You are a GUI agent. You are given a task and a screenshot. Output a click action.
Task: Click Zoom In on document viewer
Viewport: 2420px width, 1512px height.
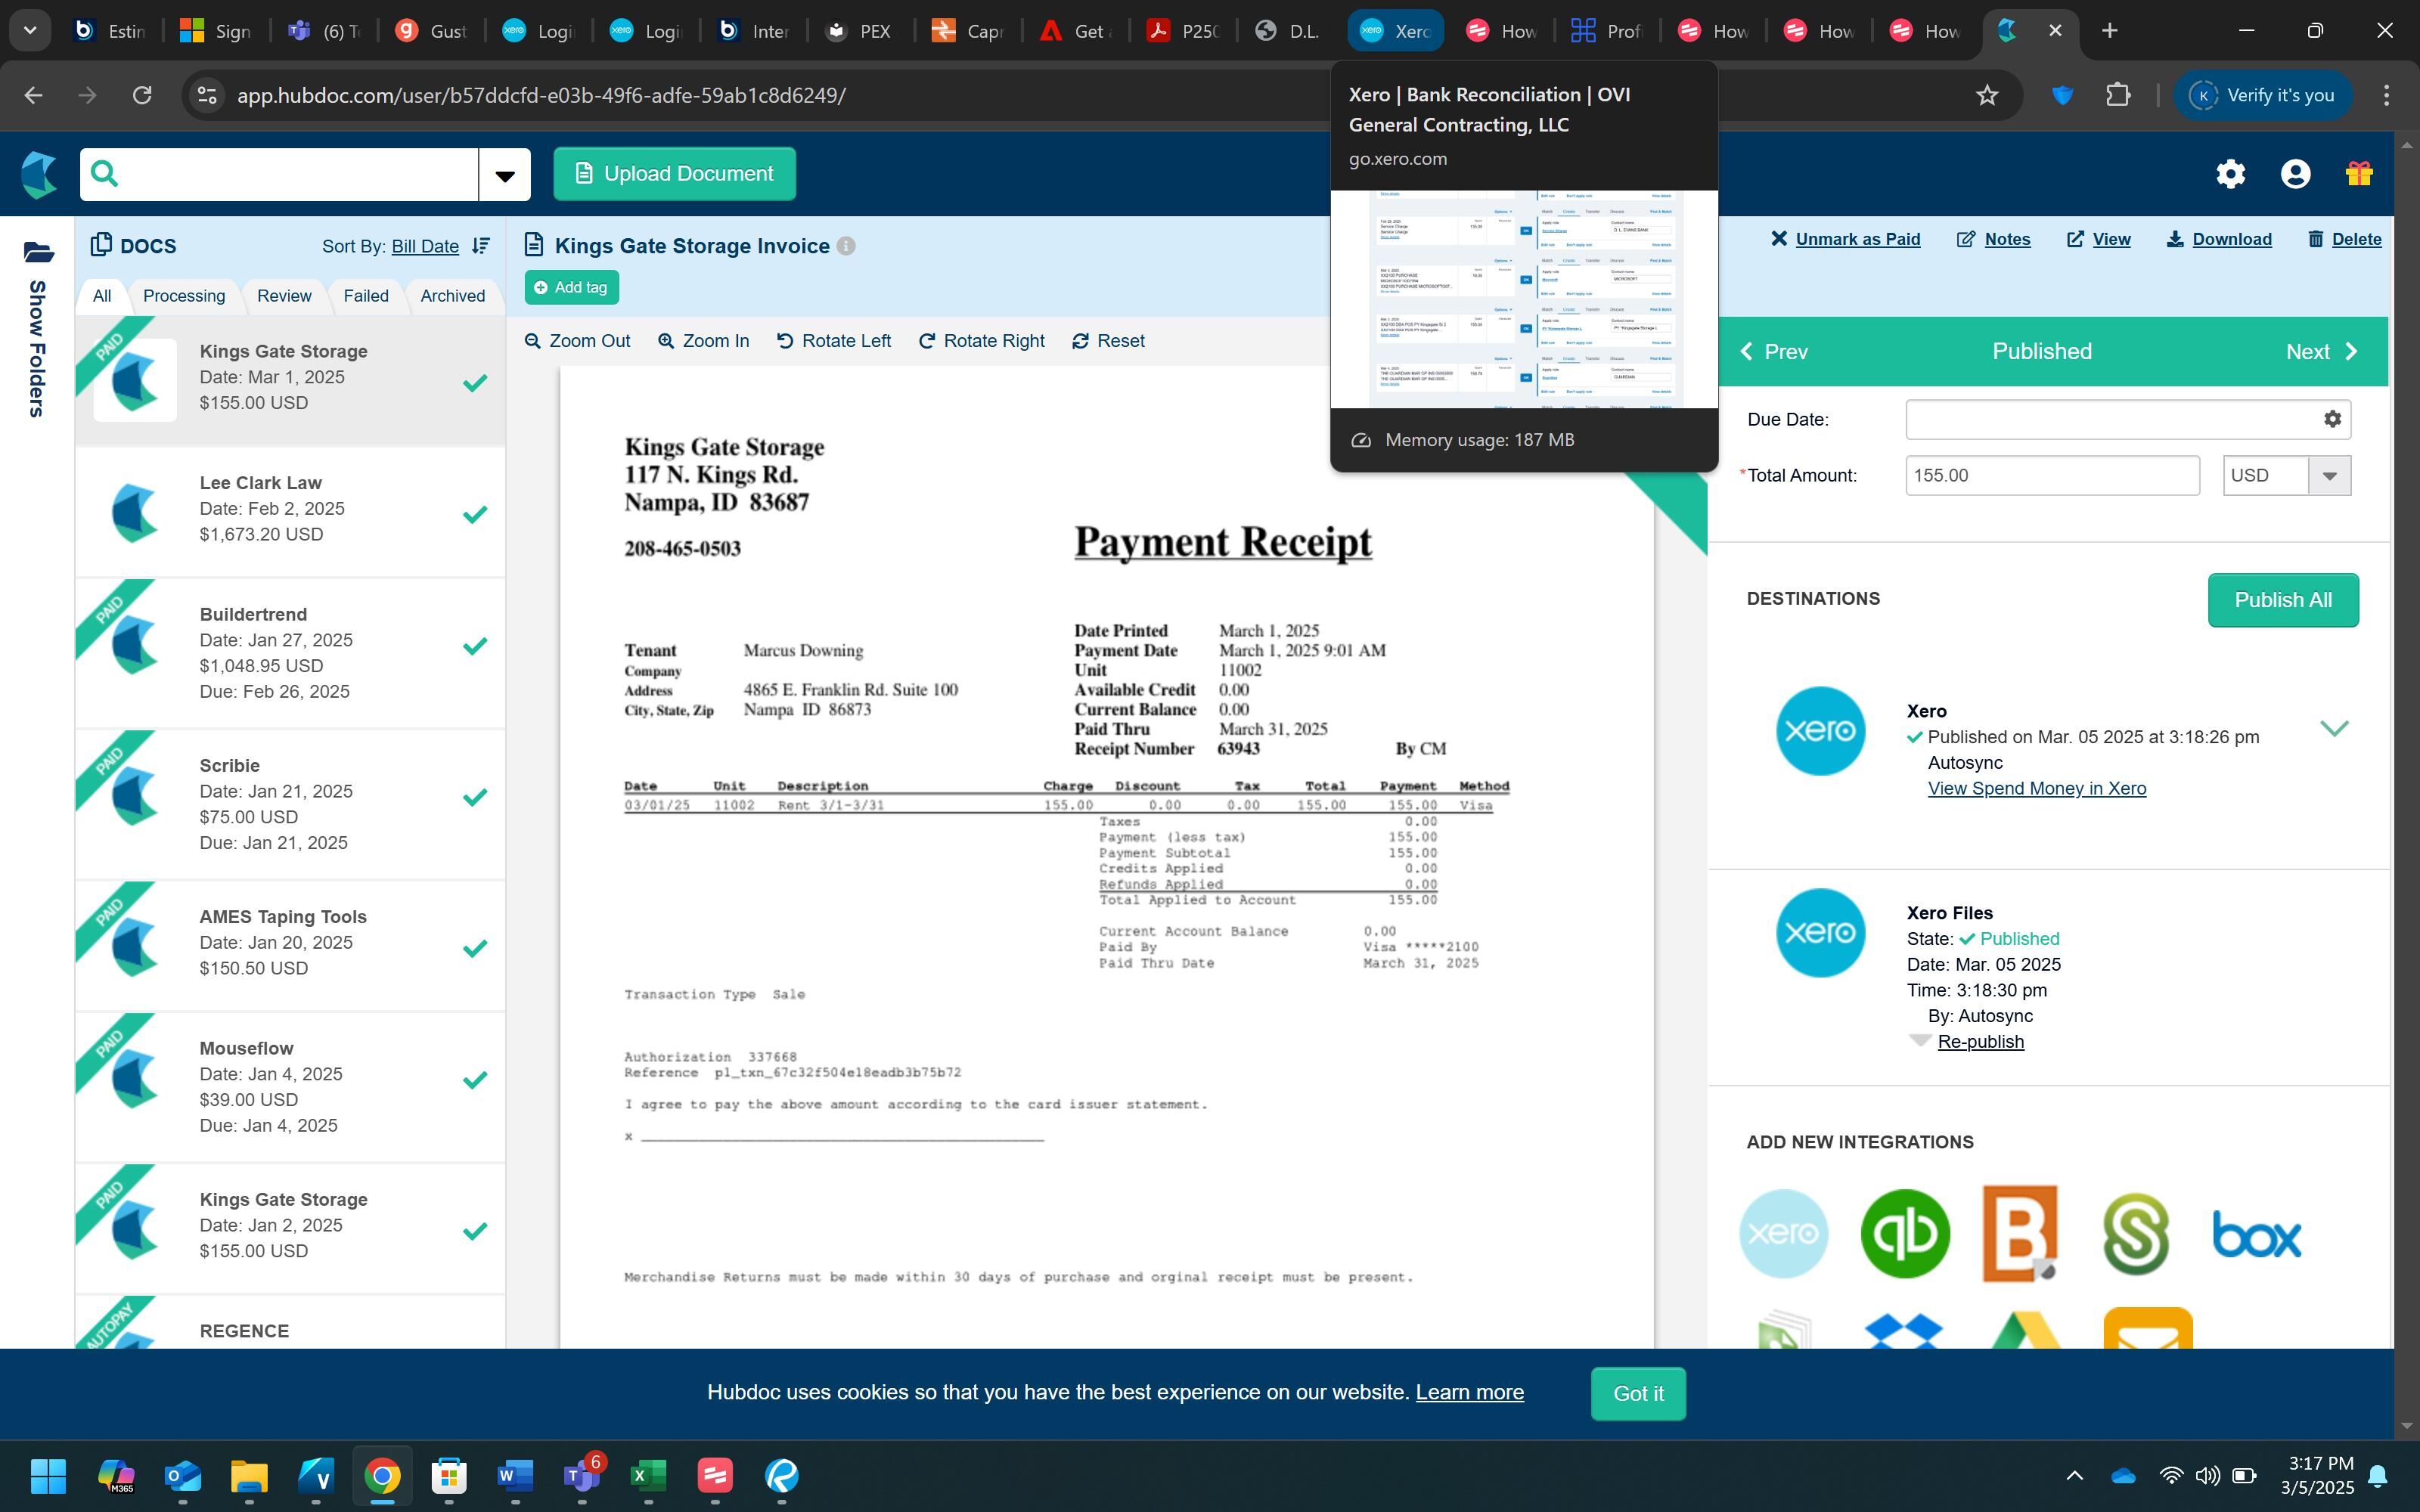[703, 341]
